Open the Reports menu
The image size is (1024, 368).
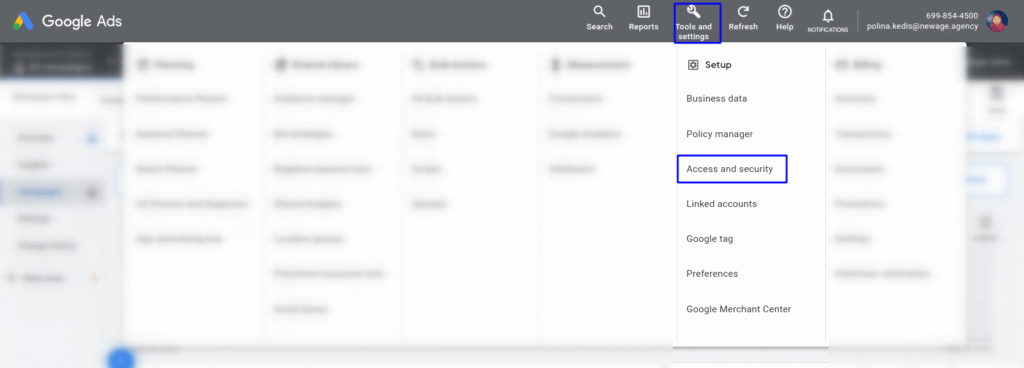tap(643, 19)
